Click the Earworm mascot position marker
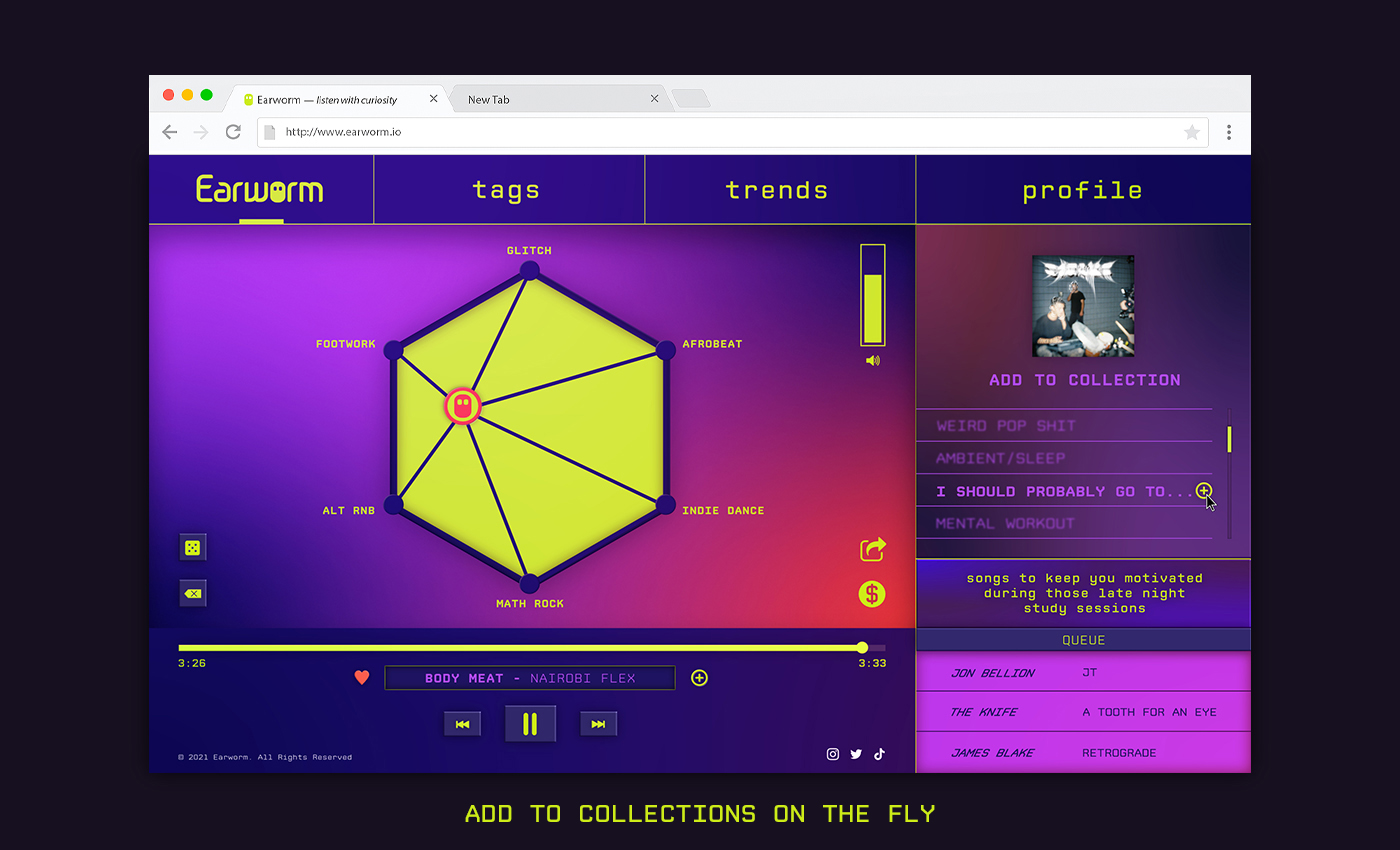Image resolution: width=1400 pixels, height=850 pixels. (x=462, y=406)
